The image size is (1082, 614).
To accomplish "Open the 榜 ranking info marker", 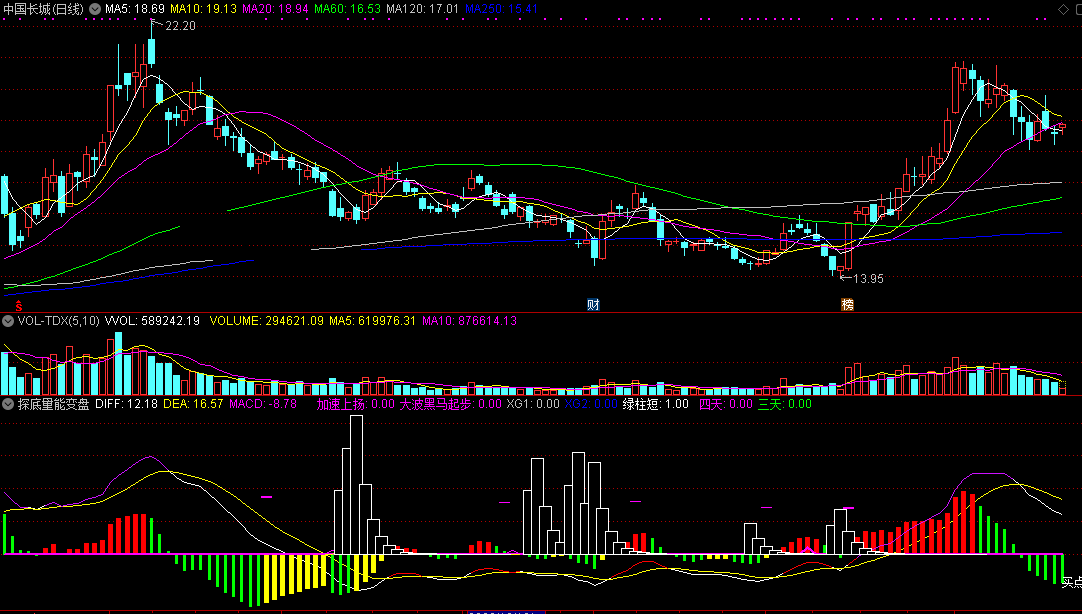I will [x=847, y=305].
